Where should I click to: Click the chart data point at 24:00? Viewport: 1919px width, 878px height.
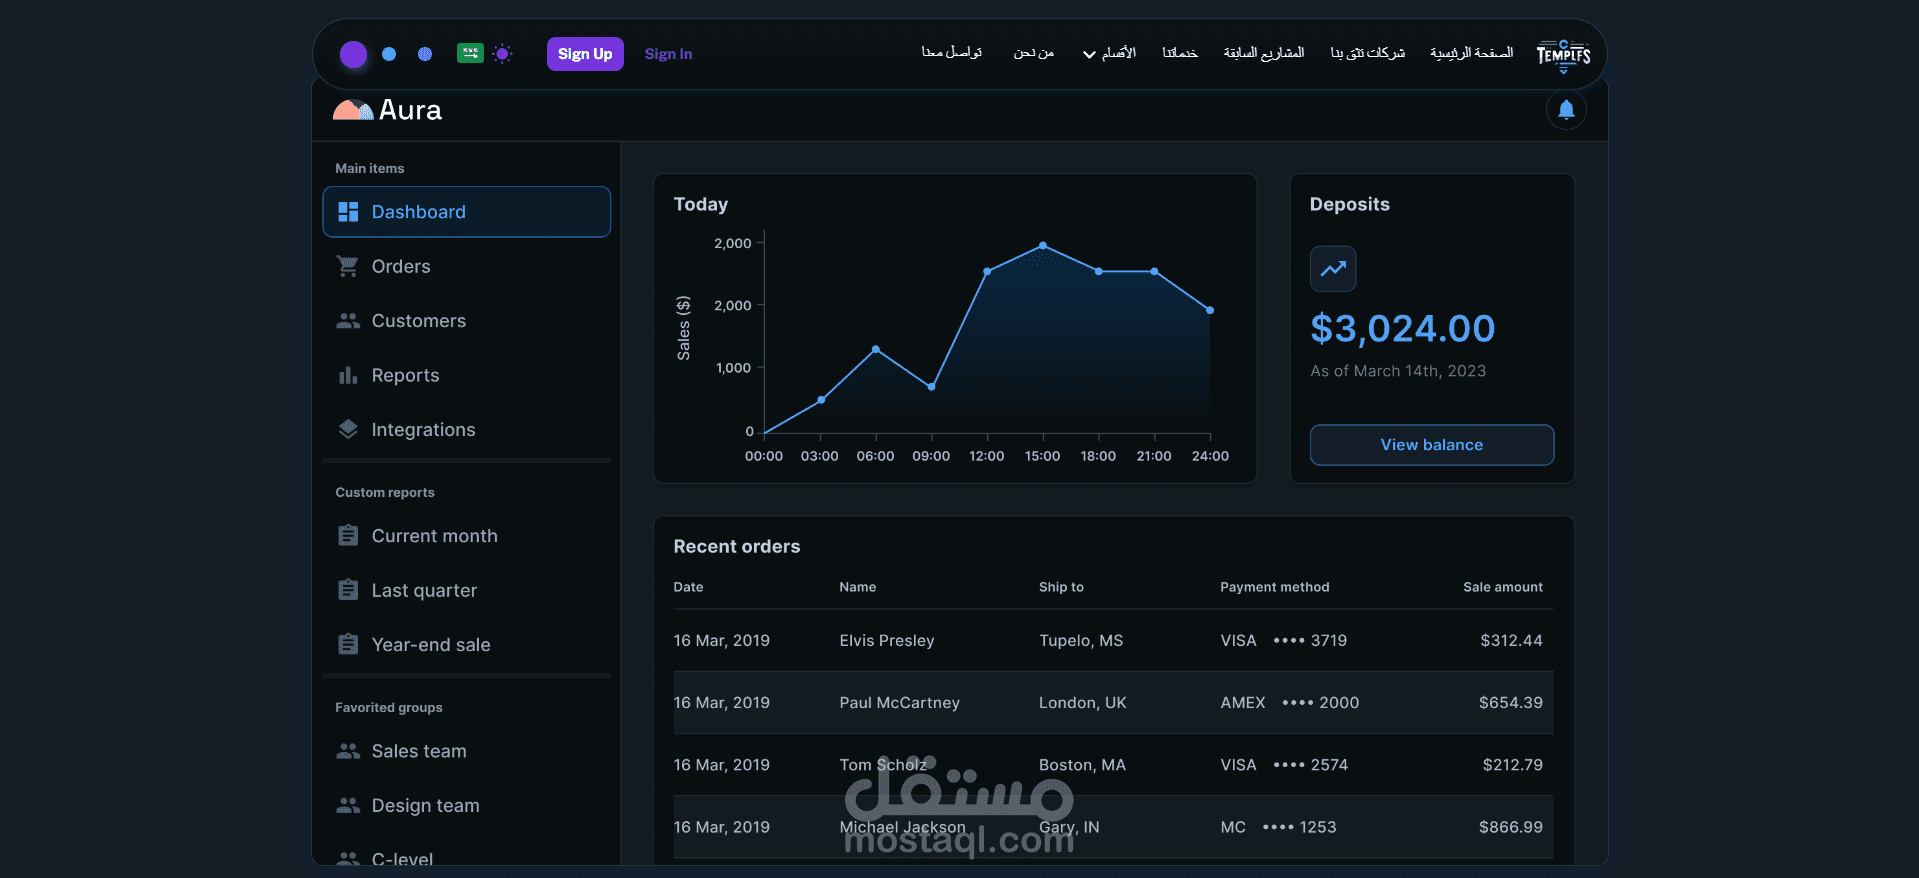pos(1210,310)
